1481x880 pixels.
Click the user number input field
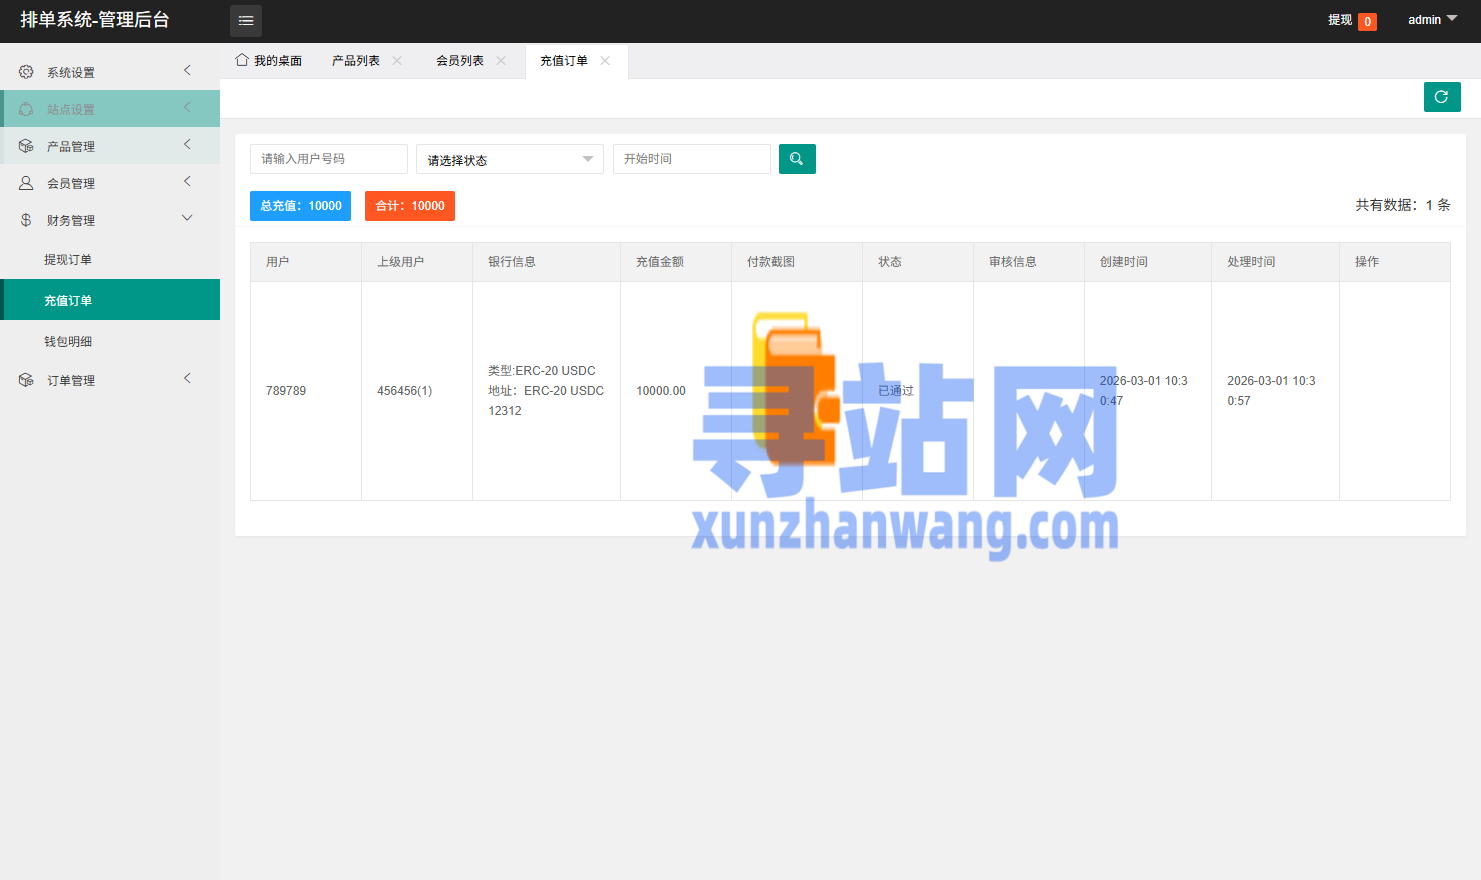tap(328, 159)
